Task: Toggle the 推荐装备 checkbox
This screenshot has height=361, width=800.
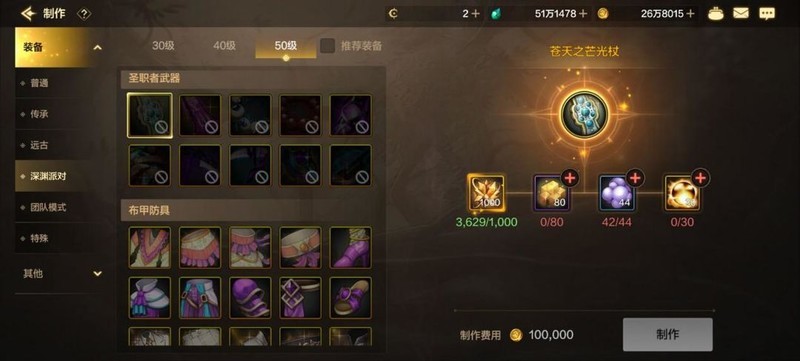Action: click(x=328, y=45)
